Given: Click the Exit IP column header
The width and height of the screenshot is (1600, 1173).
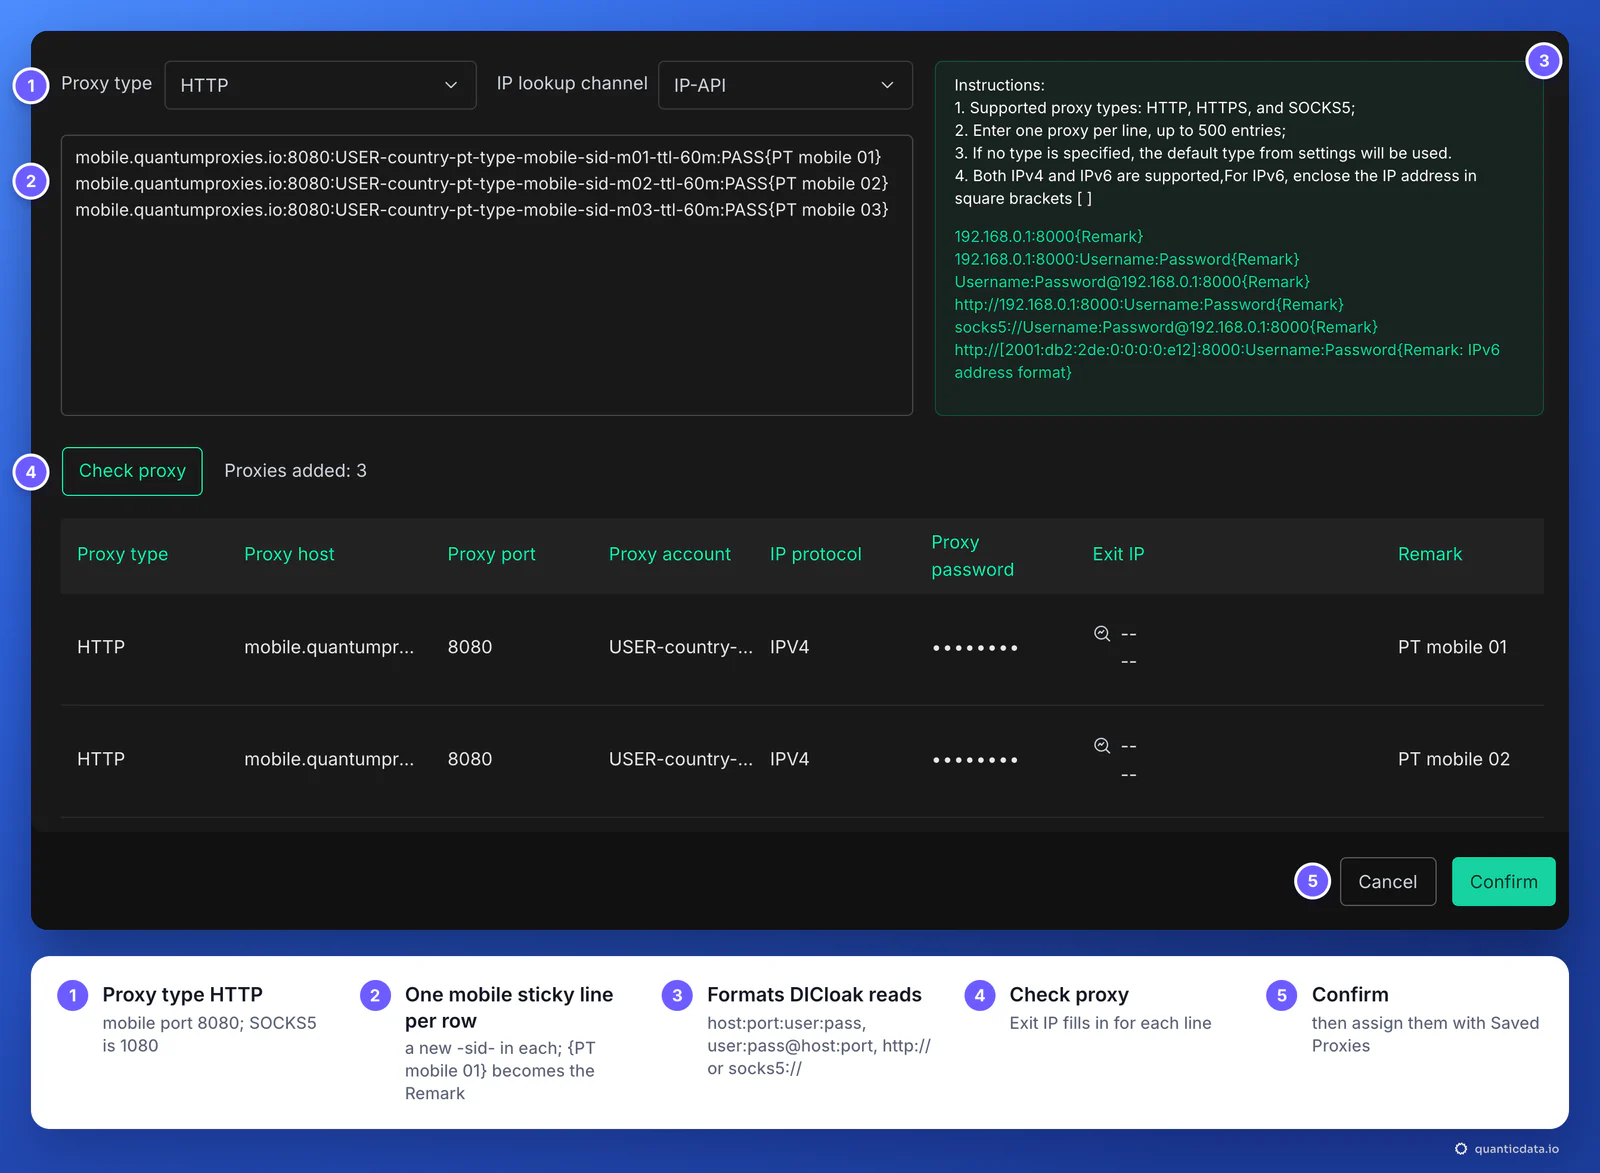Looking at the screenshot, I should (x=1118, y=554).
